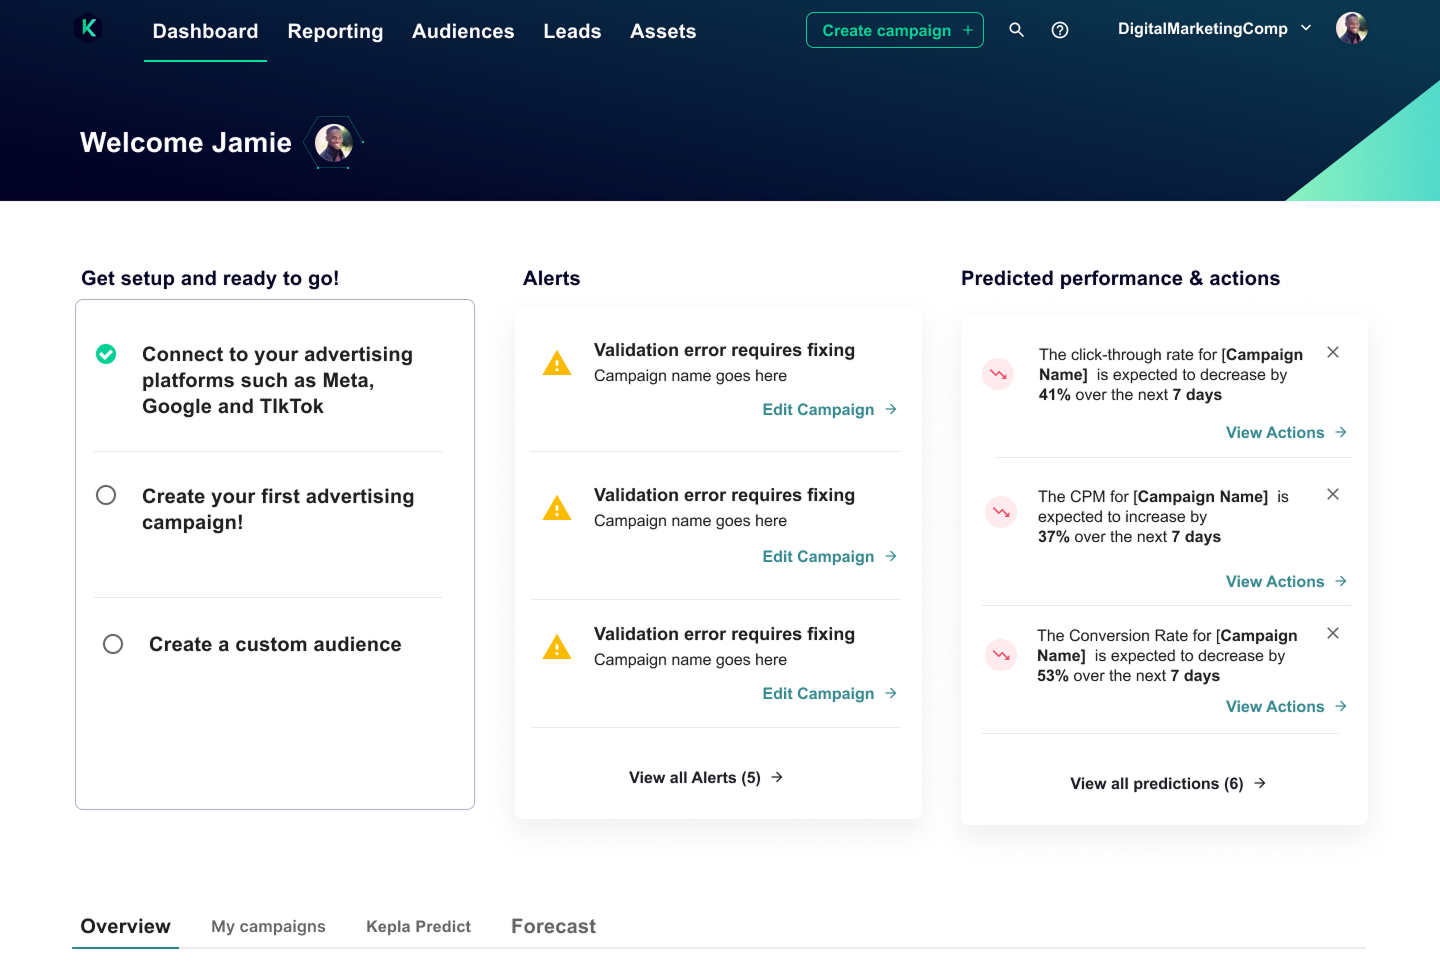Image resolution: width=1440 pixels, height=974 pixels.
Task: Click the '53% over the next 7 days' text
Action: pyautogui.click(x=1128, y=676)
